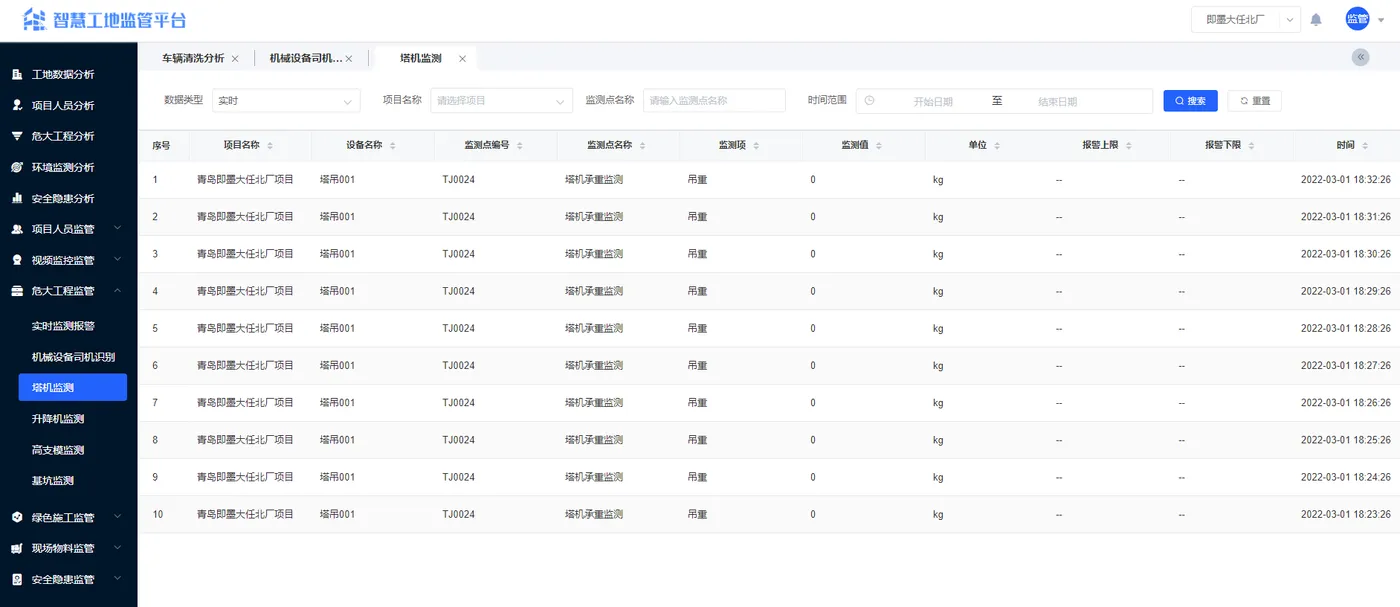Screen dimensions: 1400x607
Task: Focus the 监测点名称 input field
Action: click(714, 101)
